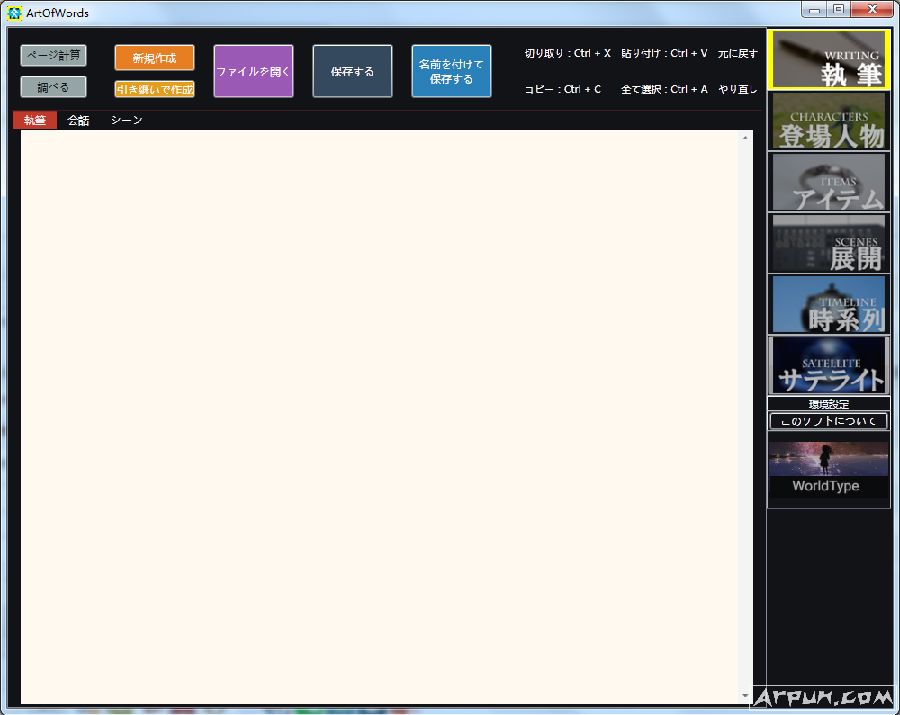Viewport: 900px width, 715px height.
Task: Open the TIMELINE 時系列 panel
Action: pos(828,304)
